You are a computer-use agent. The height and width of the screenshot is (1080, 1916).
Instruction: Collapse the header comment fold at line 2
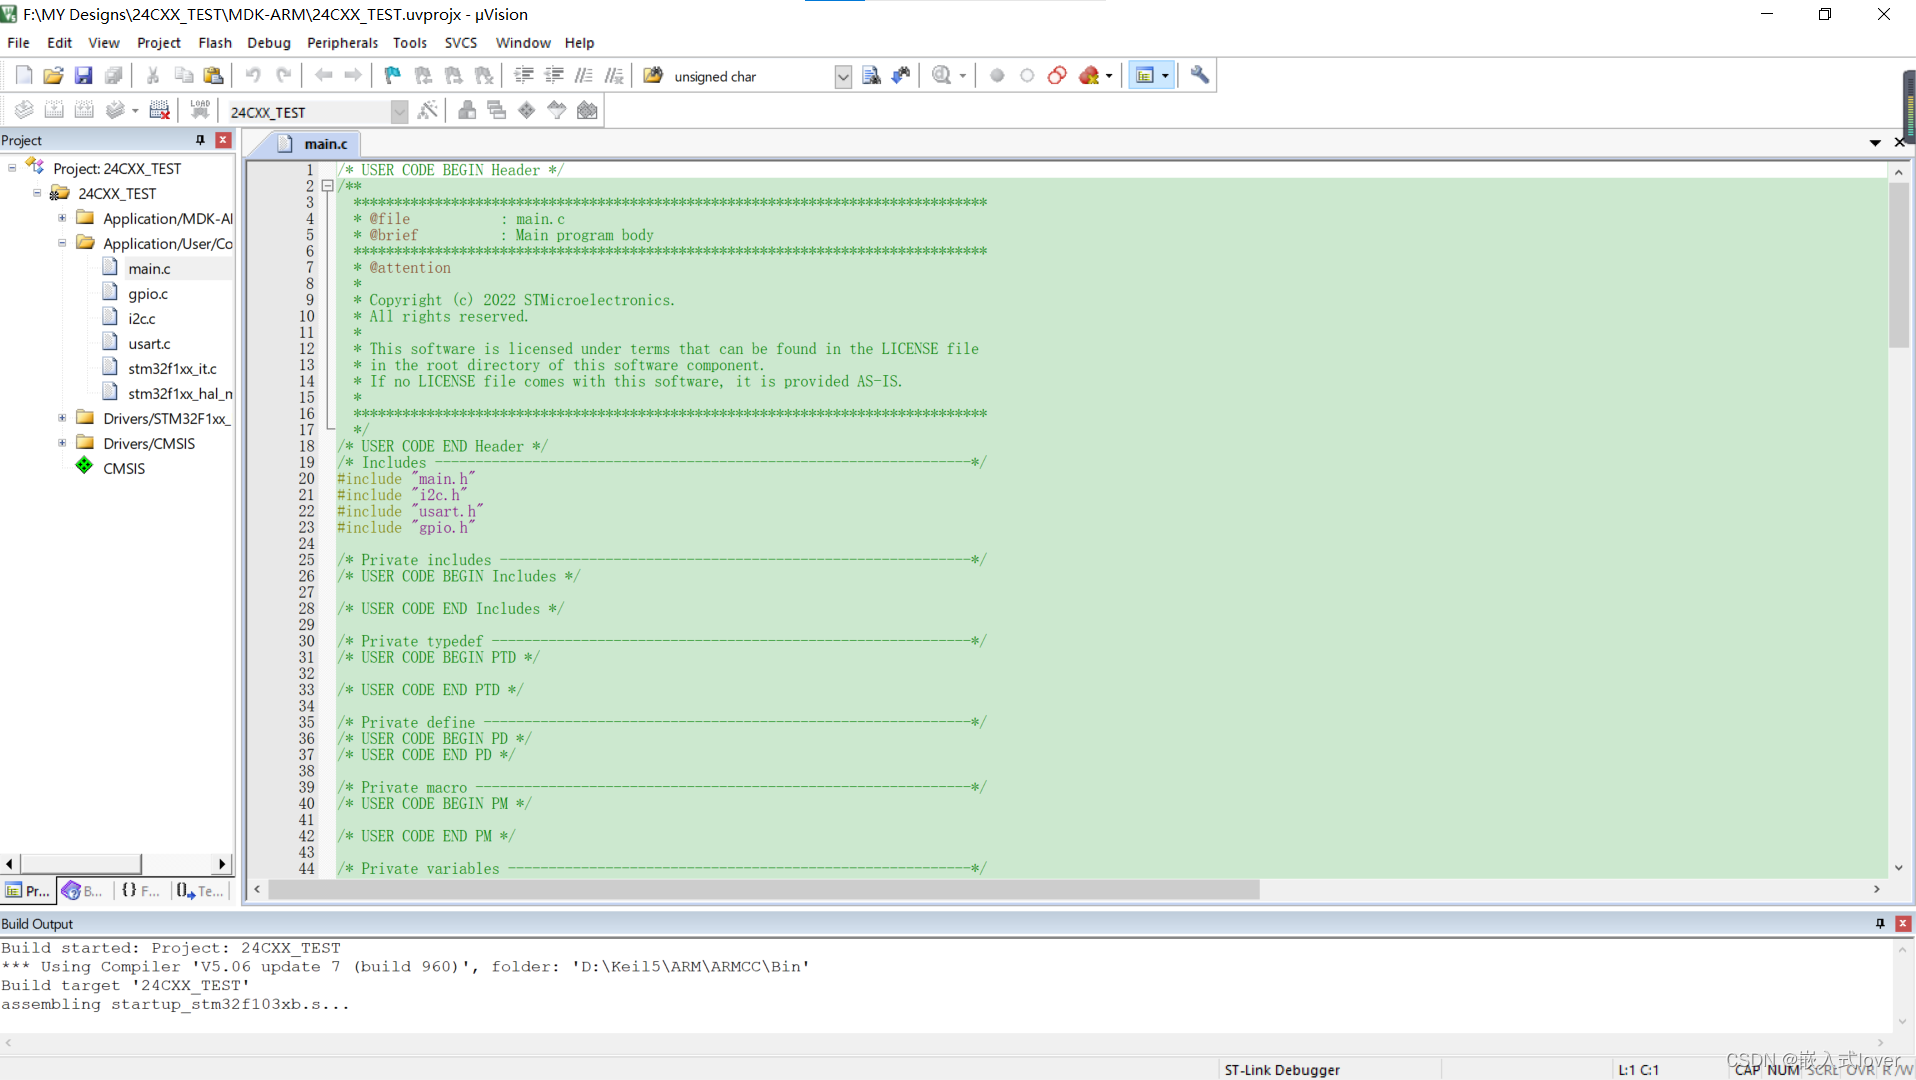pos(327,186)
